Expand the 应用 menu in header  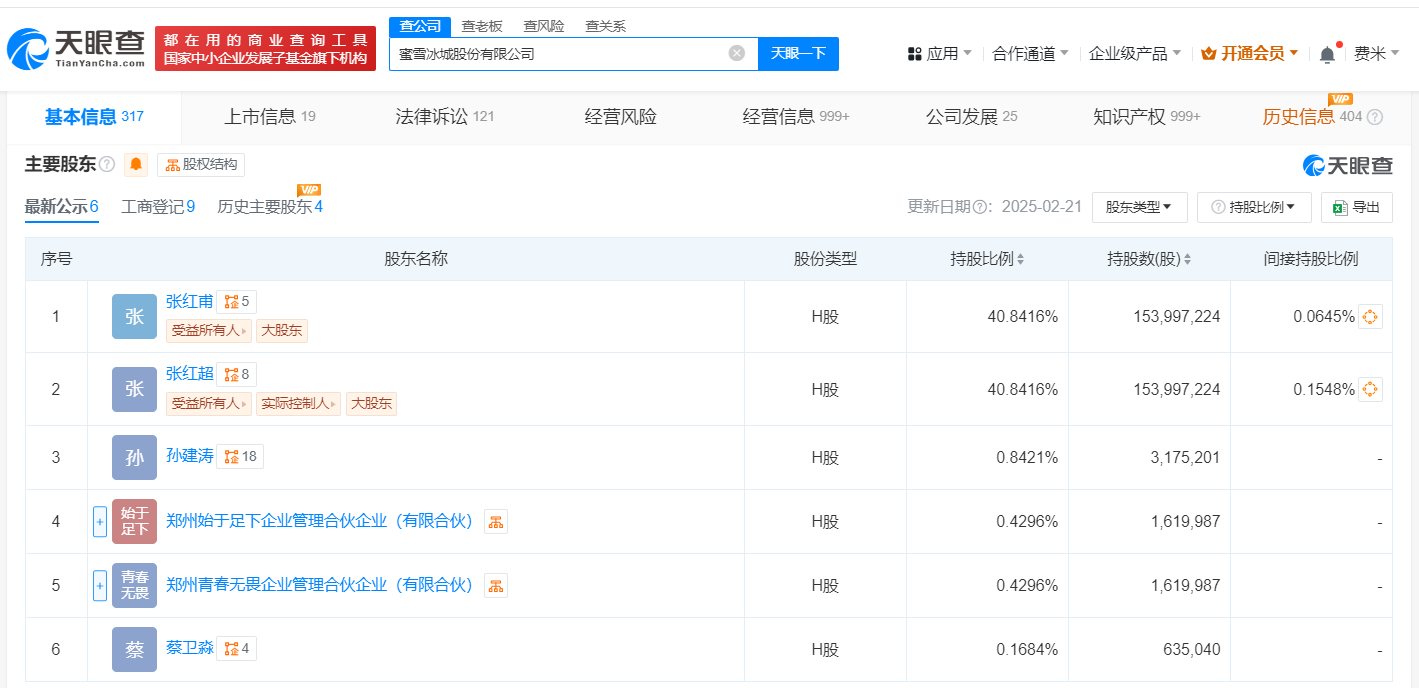coord(940,54)
